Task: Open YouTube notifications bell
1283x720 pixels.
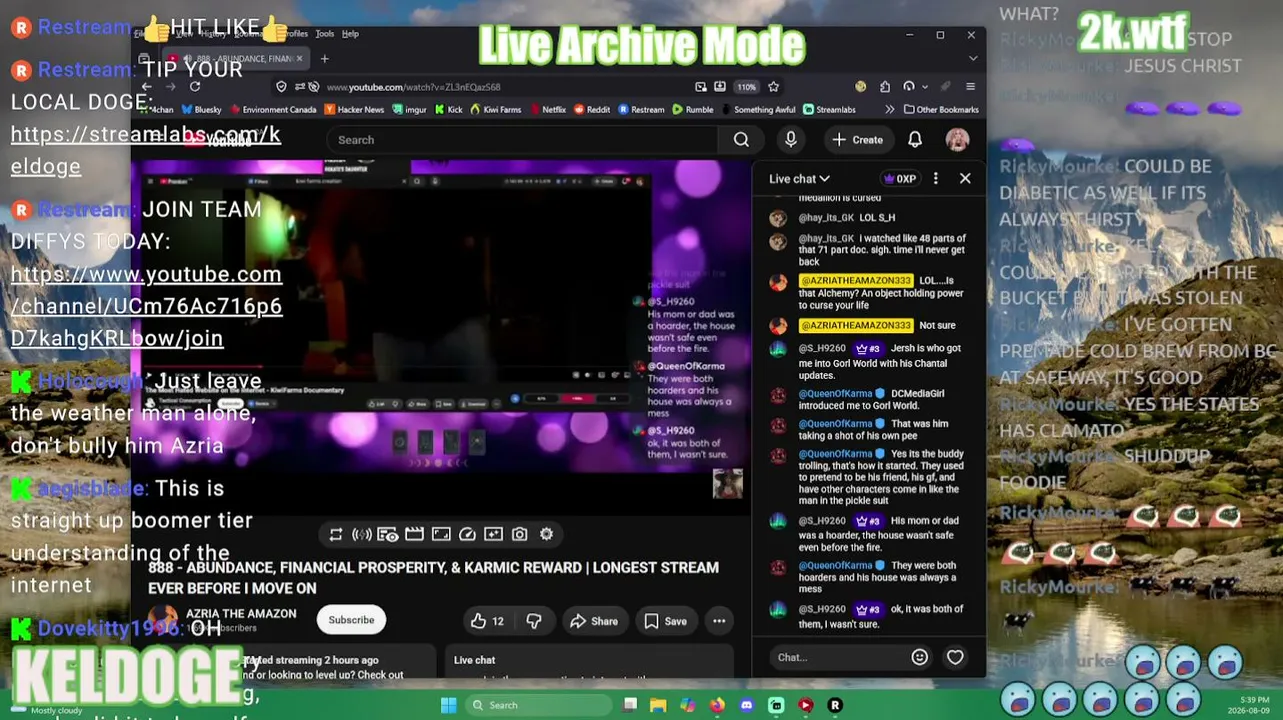Action: point(915,140)
